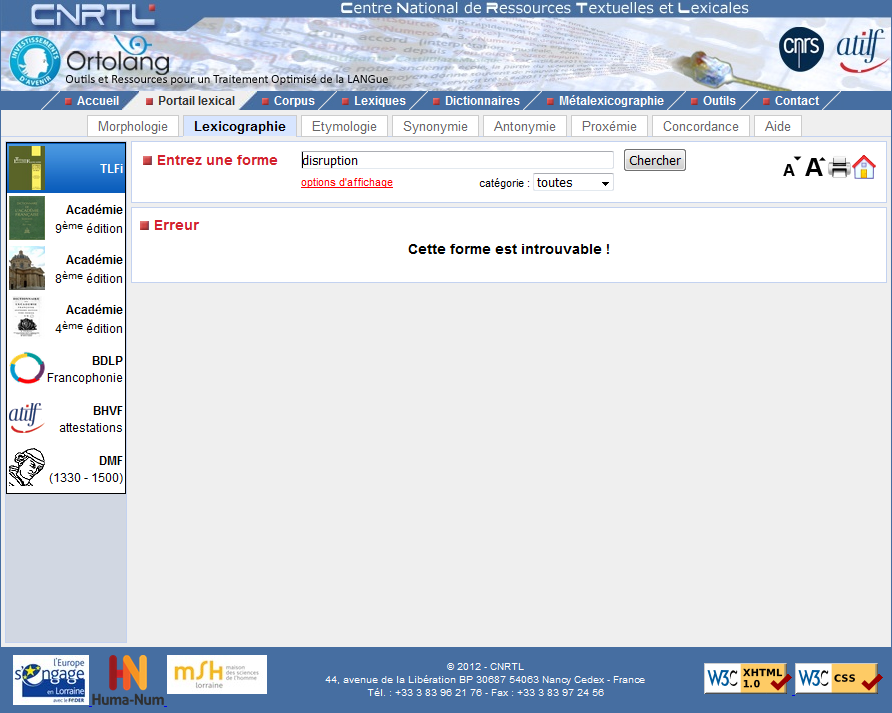This screenshot has height=713, width=892.
Task: Open BDLP Francophonie text link
Action: tap(85, 369)
